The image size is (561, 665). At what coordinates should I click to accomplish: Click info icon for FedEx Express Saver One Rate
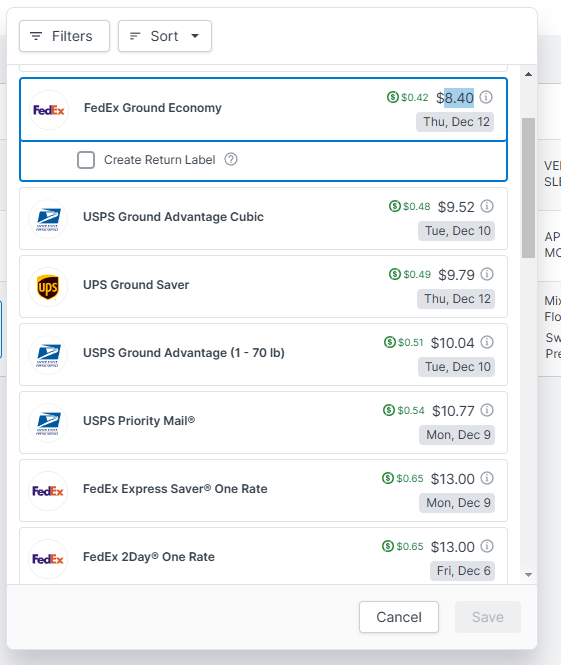487,478
